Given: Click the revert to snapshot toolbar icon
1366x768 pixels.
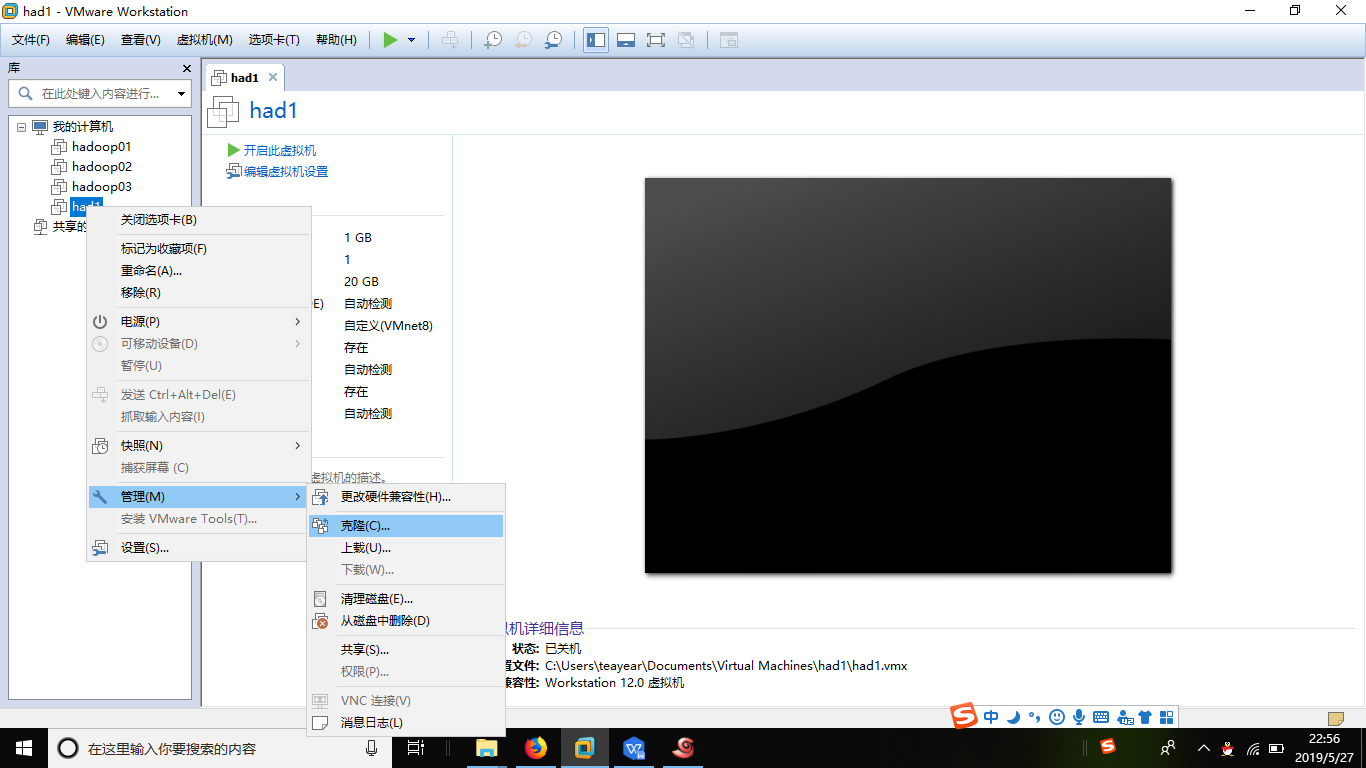Looking at the screenshot, I should coord(523,40).
